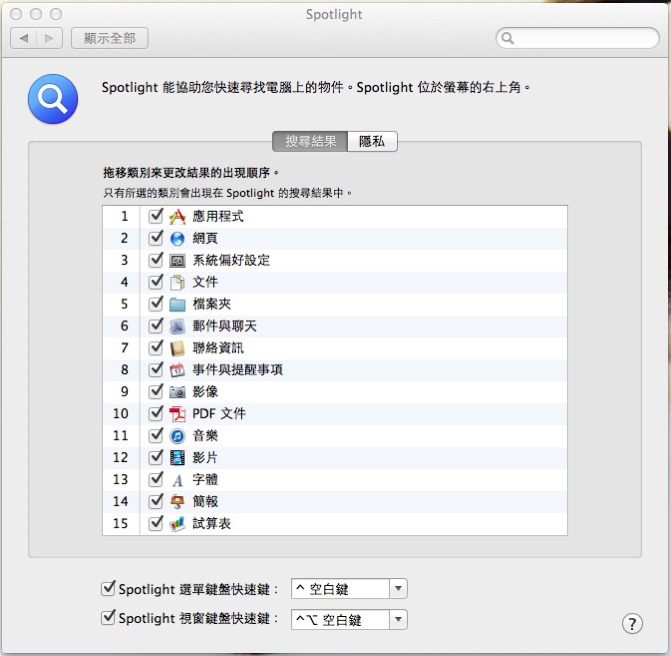Go back with the left arrow button
The image size is (671, 656).
[x=24, y=38]
